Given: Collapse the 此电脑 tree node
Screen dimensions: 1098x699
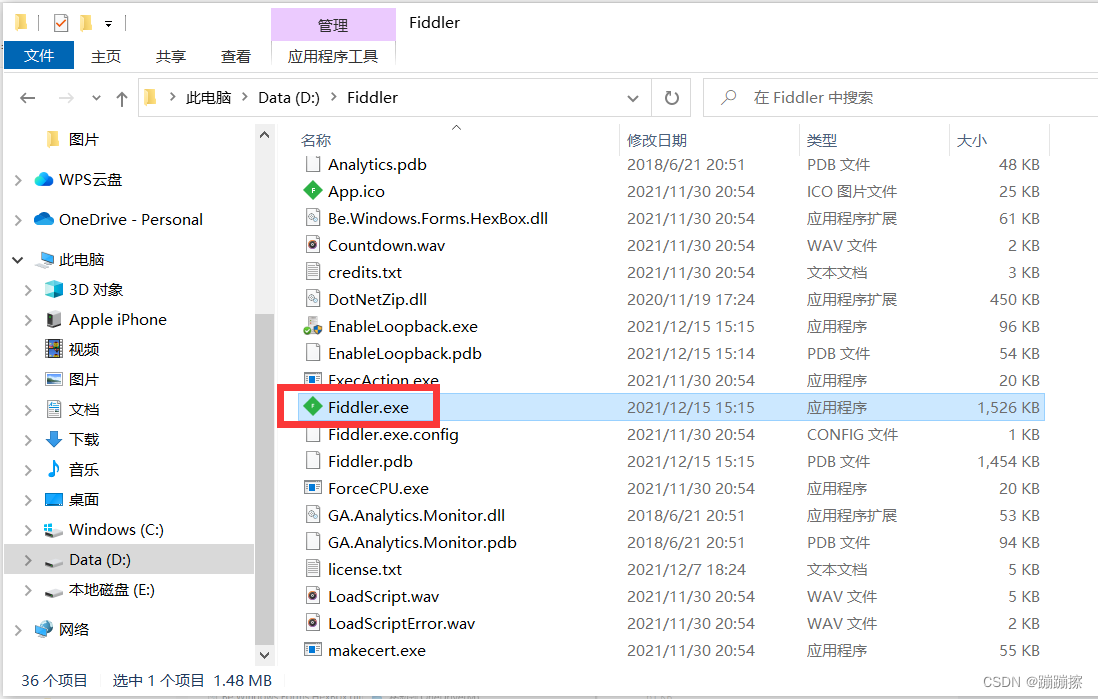Looking at the screenshot, I should [18, 259].
